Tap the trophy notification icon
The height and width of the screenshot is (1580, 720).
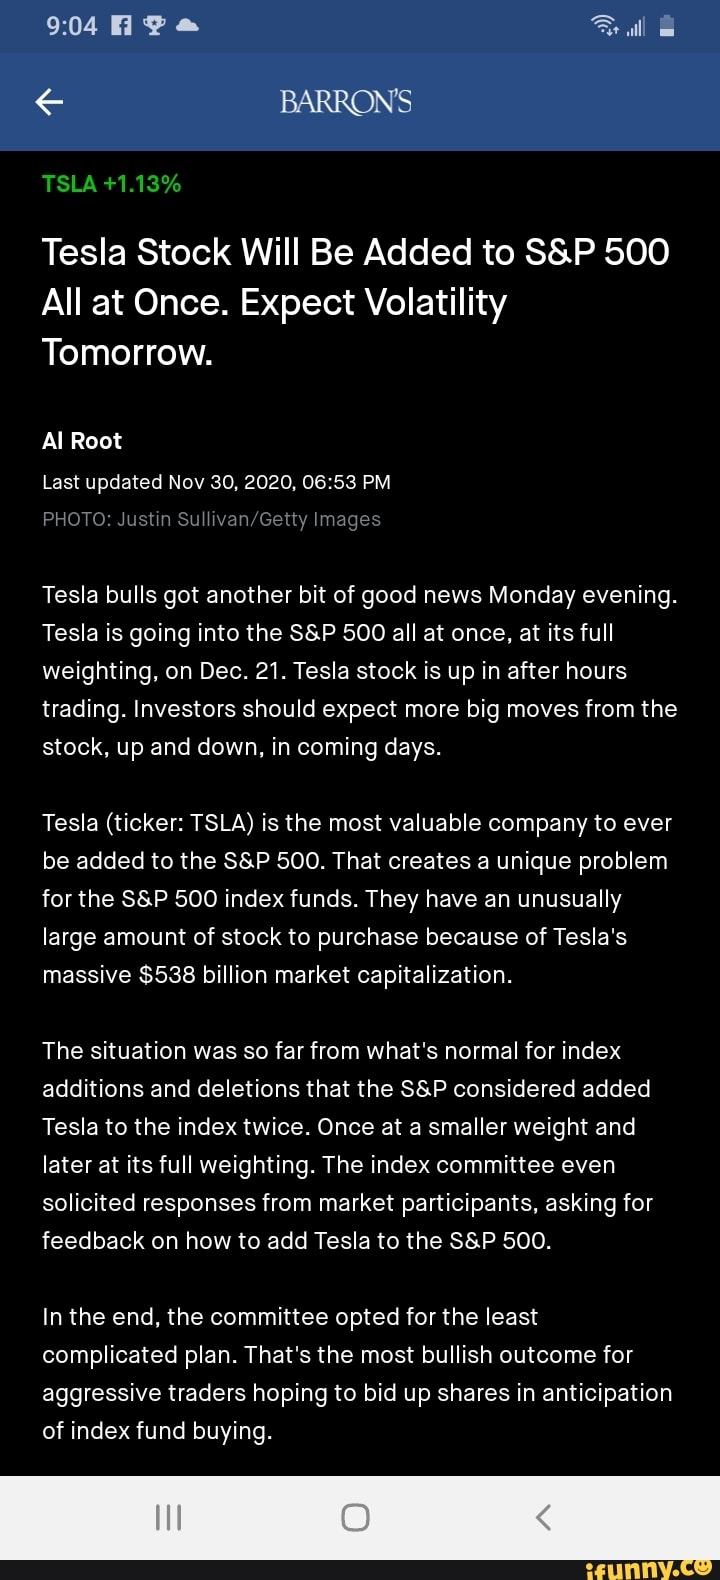pyautogui.click(x=154, y=27)
